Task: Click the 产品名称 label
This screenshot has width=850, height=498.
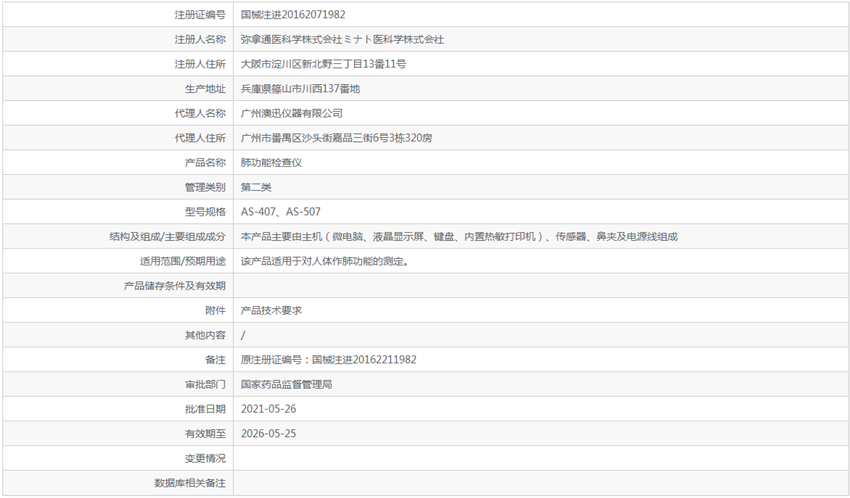Action: (205, 163)
